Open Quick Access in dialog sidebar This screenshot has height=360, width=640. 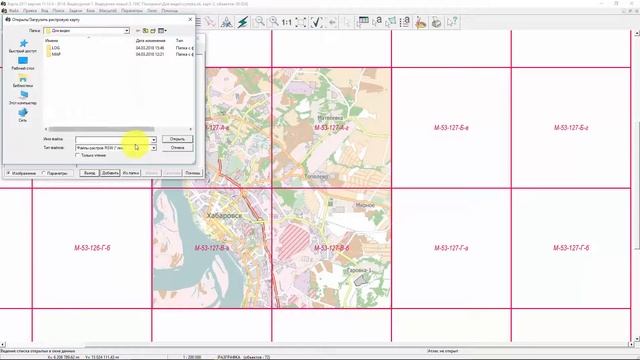point(23,46)
